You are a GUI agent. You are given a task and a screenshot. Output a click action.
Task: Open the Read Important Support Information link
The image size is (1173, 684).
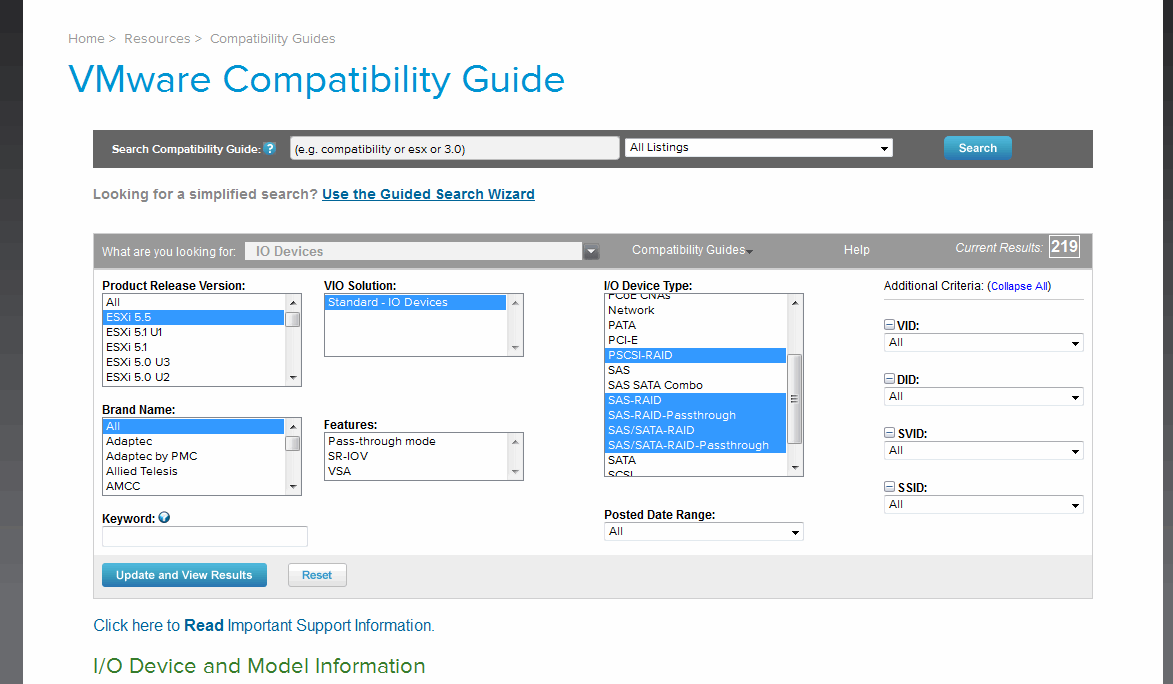click(263, 626)
